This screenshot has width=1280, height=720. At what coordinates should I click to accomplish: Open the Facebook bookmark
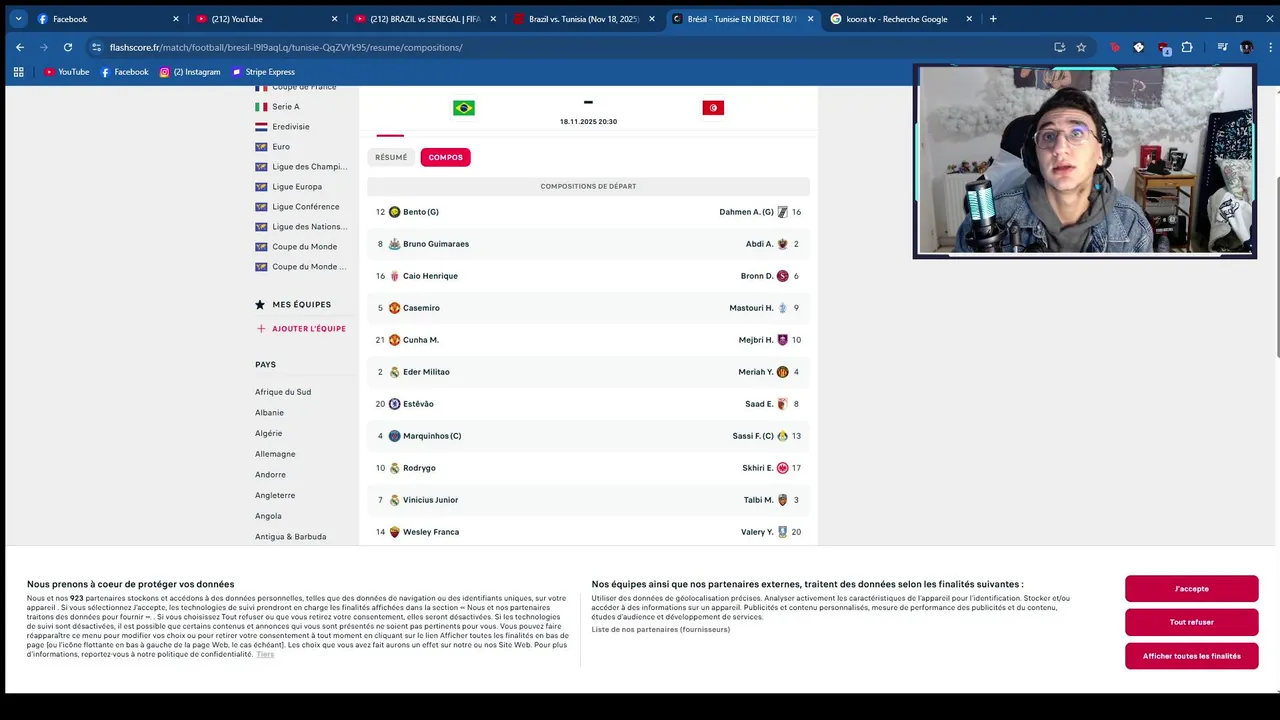124,72
